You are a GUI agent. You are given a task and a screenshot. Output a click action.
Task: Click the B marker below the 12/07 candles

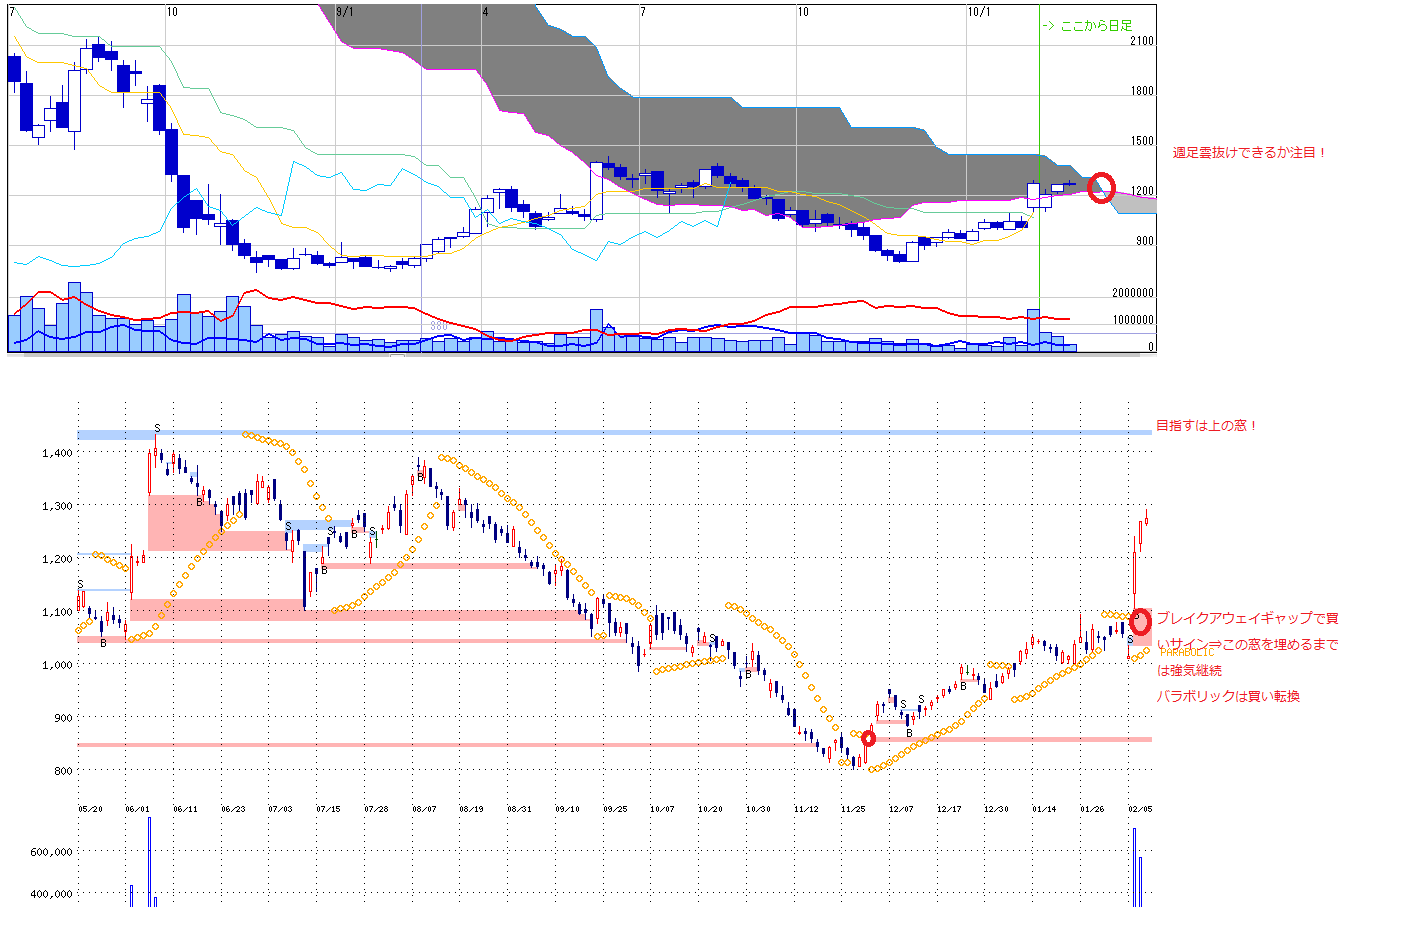(x=909, y=733)
